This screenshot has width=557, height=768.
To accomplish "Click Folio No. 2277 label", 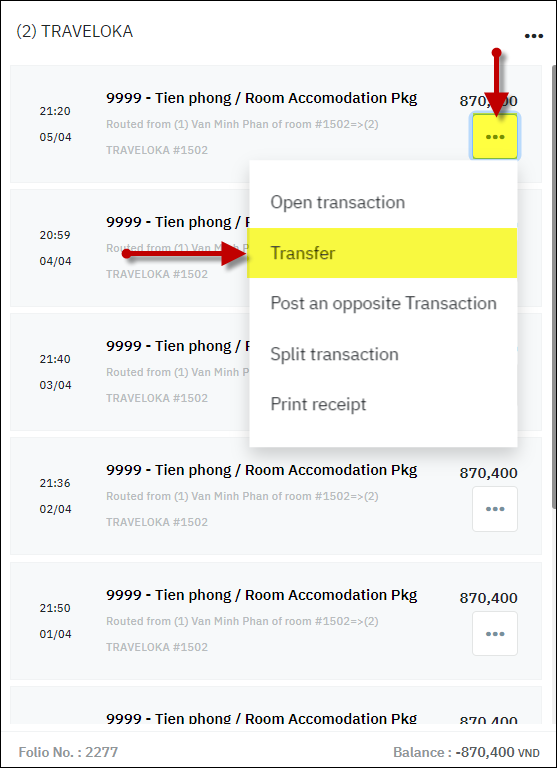I will coord(68,752).
